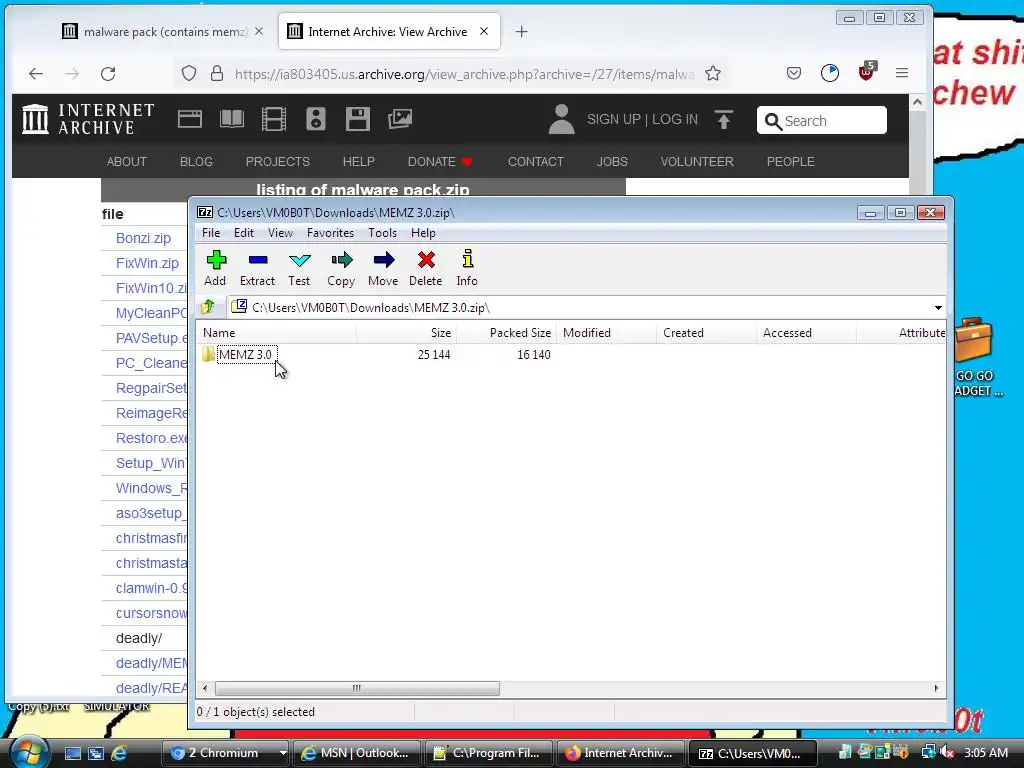This screenshot has width=1024, height=768.
Task: Switch to MSN | Outlook taskbar window
Action: tap(357, 753)
